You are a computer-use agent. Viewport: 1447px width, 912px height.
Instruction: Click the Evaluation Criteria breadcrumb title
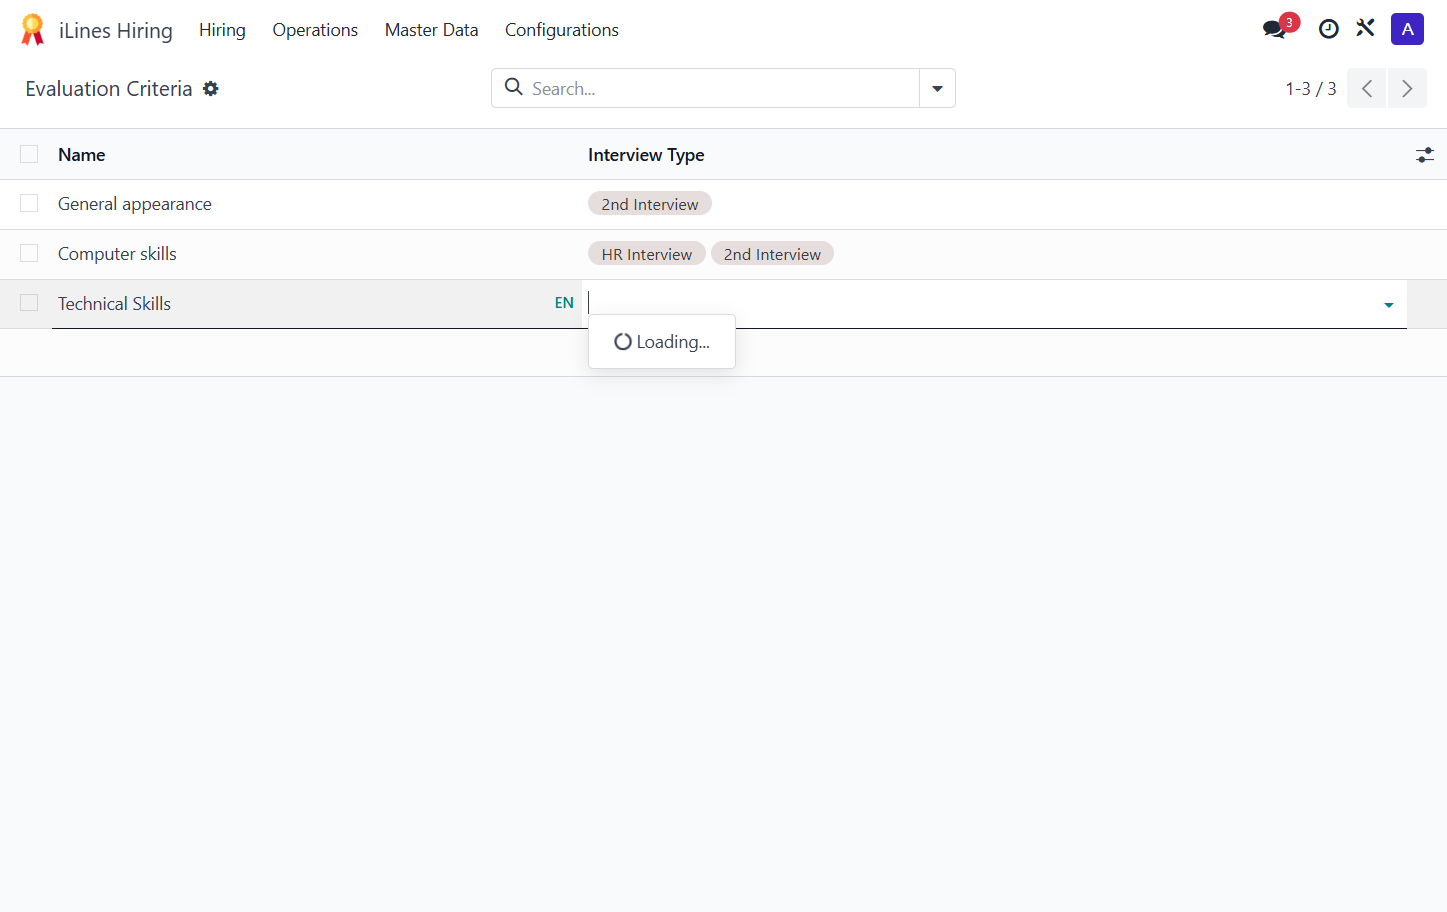coord(109,89)
